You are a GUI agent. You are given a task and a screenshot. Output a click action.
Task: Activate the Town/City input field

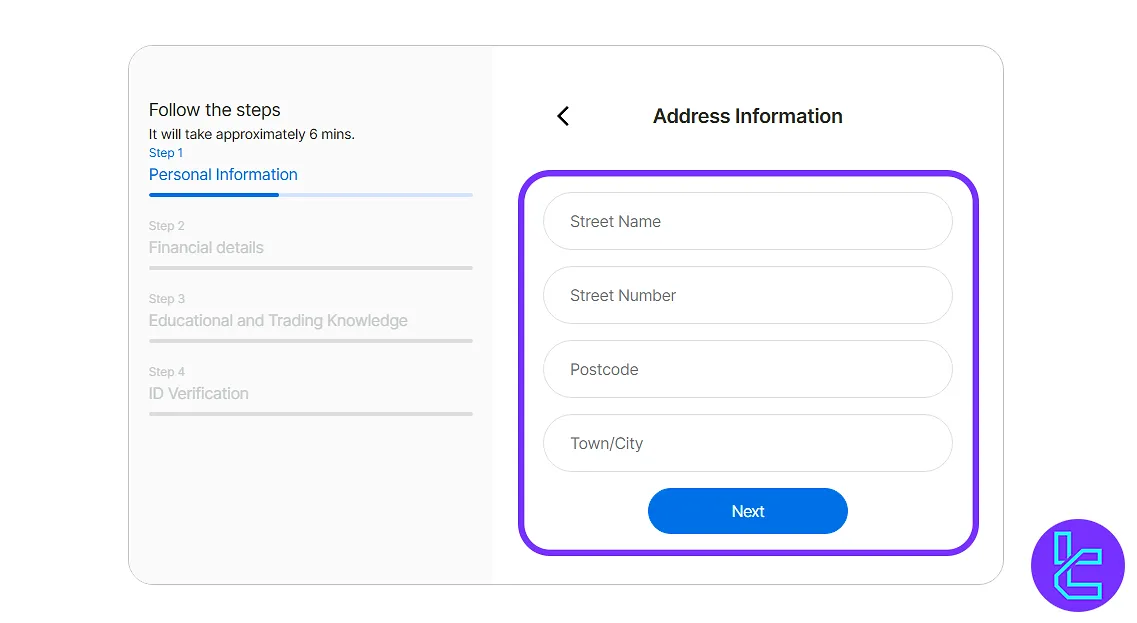pos(747,443)
